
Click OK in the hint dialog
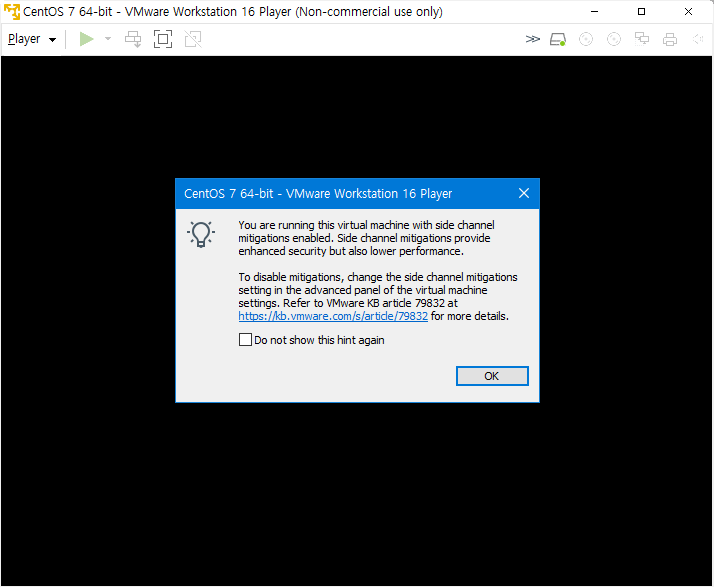coord(492,376)
